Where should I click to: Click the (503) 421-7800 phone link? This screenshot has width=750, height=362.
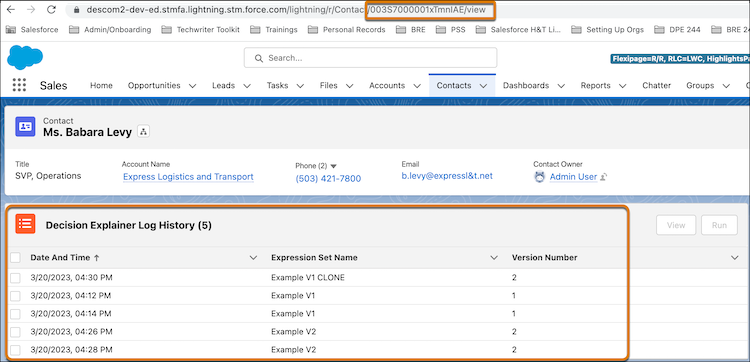click(x=328, y=179)
